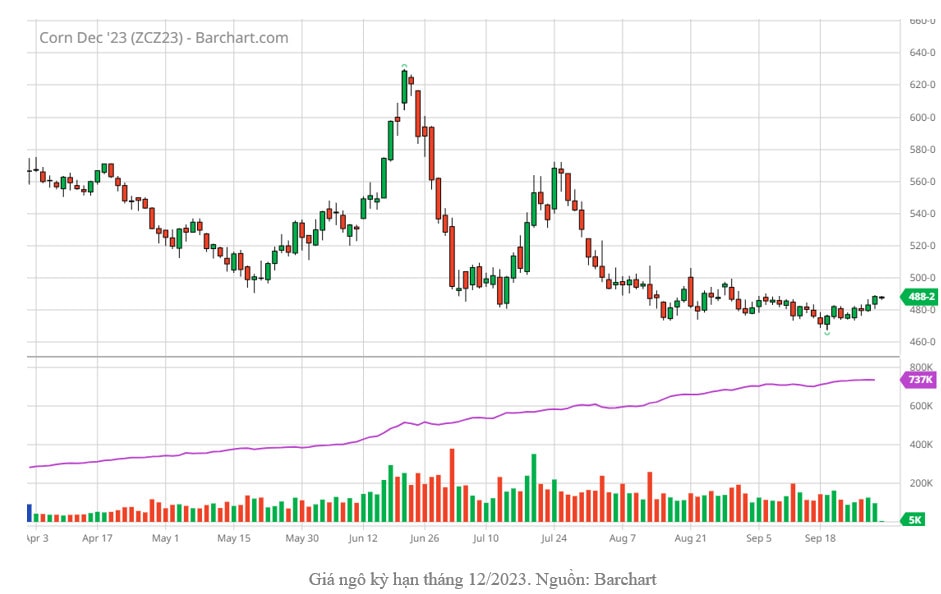
Task: Click the Jun 26 date label
Action: pos(424,538)
